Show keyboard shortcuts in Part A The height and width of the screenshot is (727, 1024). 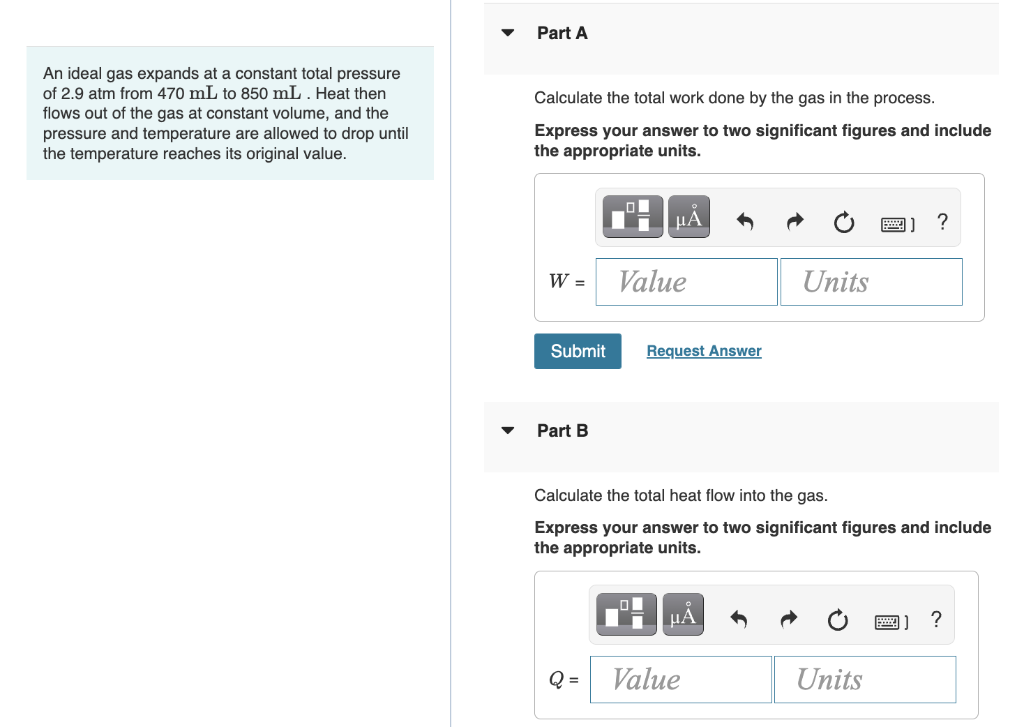pos(897,225)
